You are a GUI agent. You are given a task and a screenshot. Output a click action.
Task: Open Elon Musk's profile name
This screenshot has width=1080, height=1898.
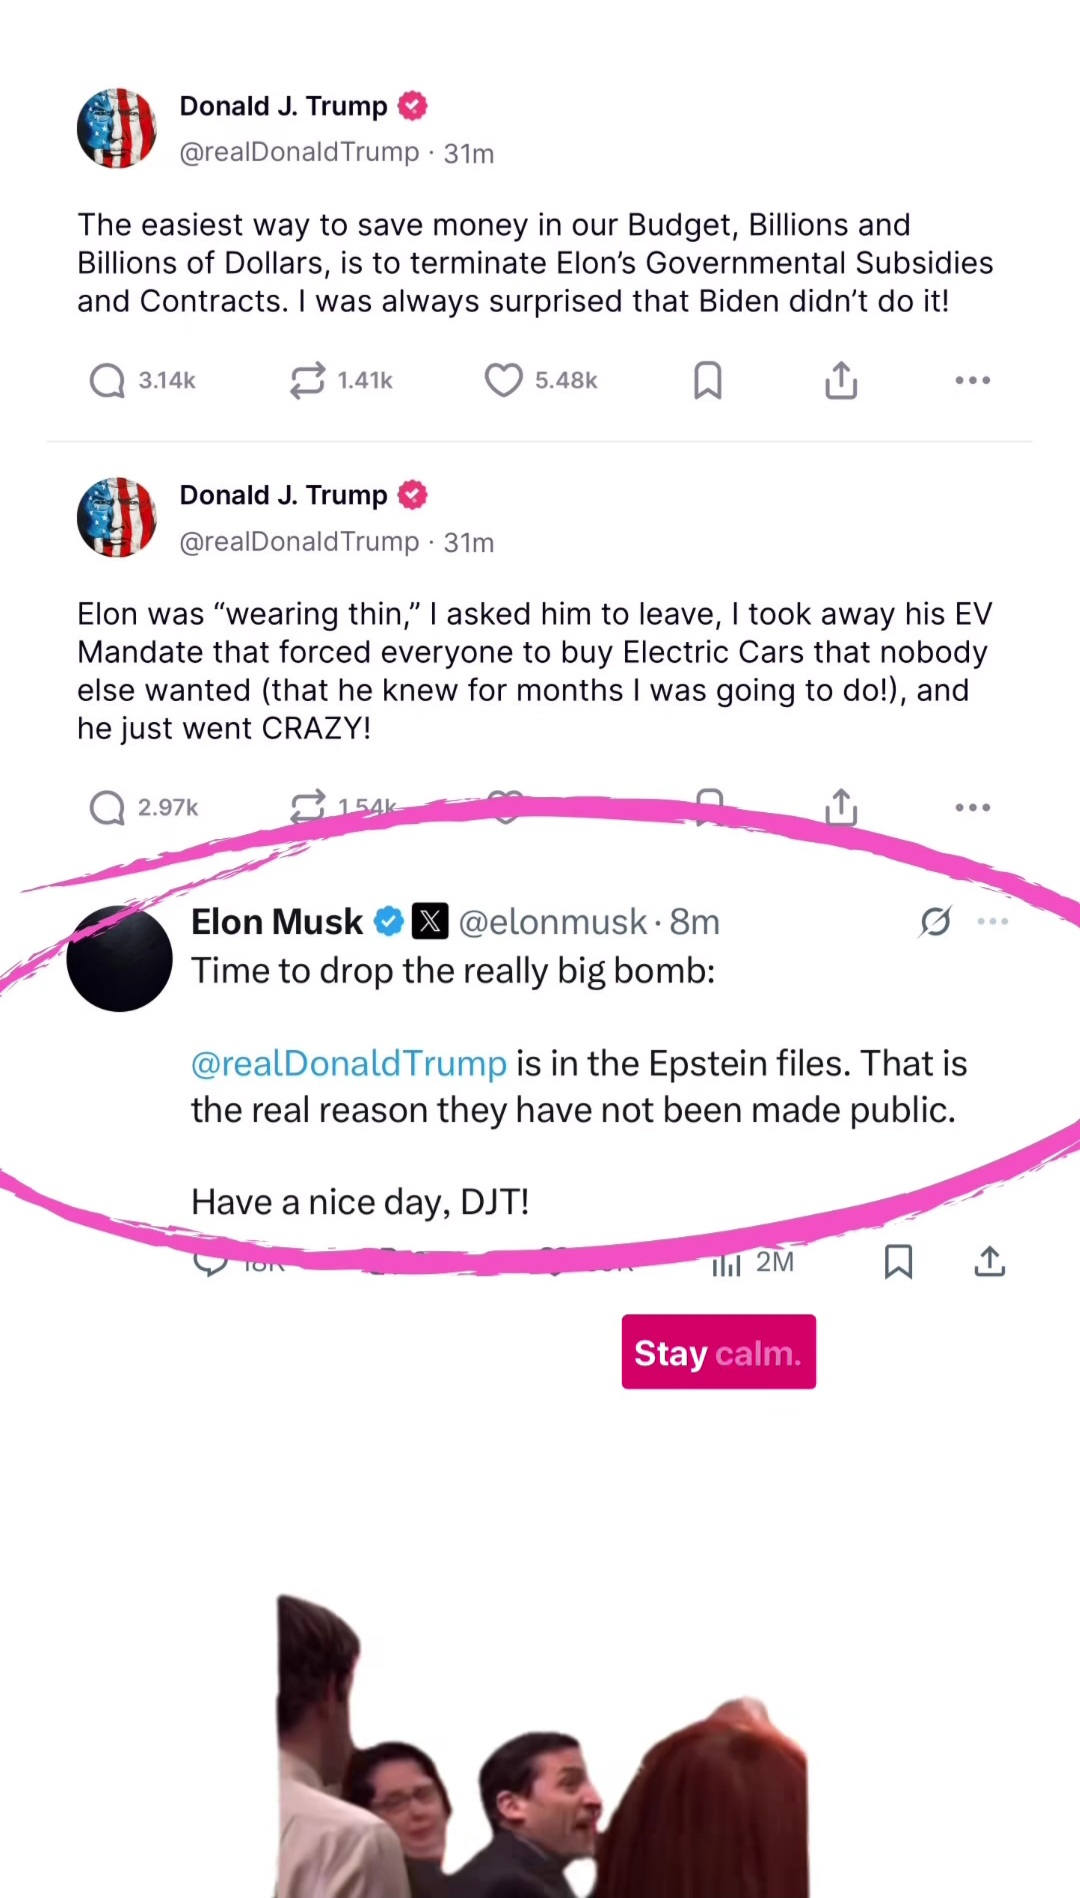click(277, 922)
